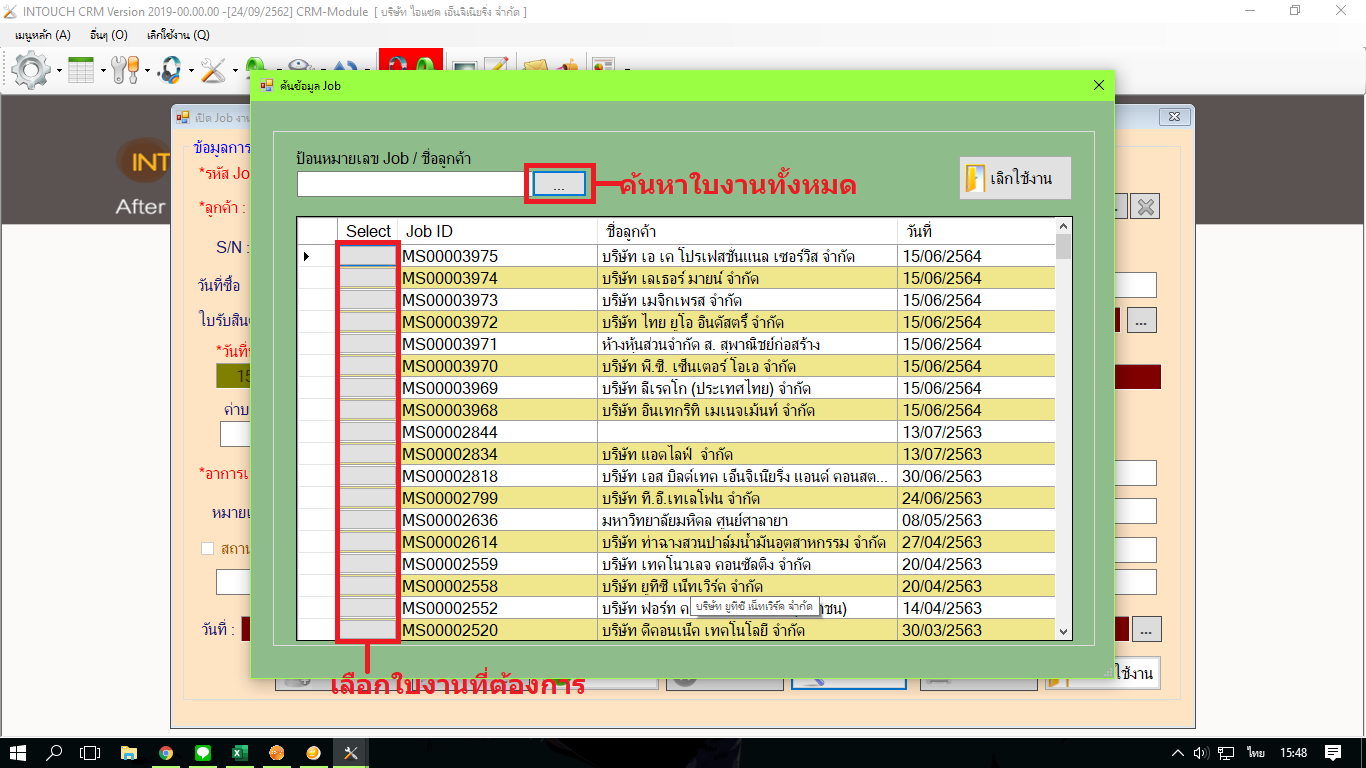
Task: Click the เลิกใช้งาน exit button in dialog
Action: [x=1015, y=178]
